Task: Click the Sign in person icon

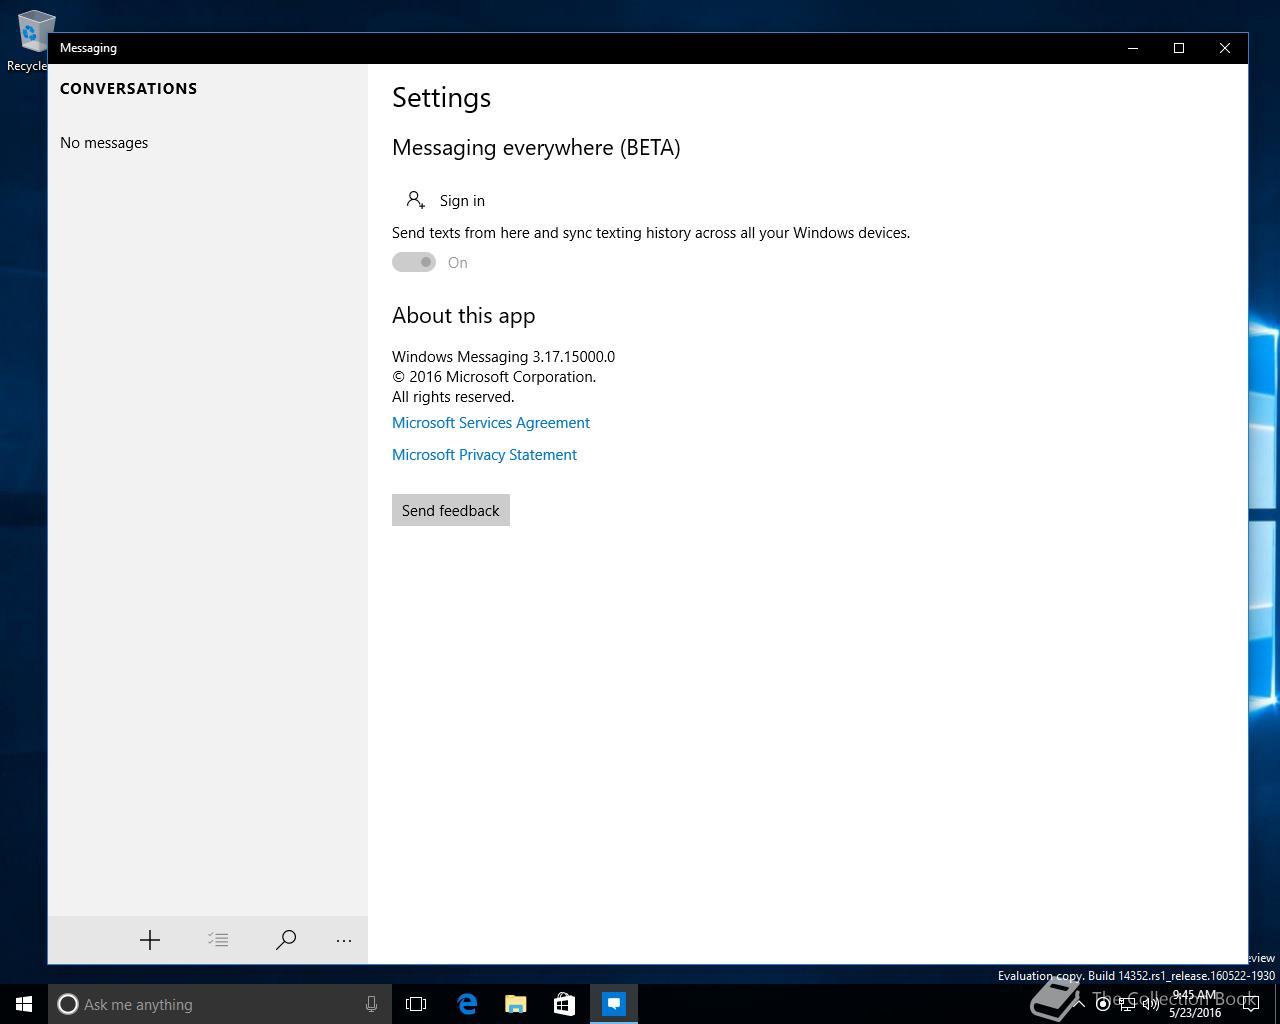Action: (x=416, y=200)
